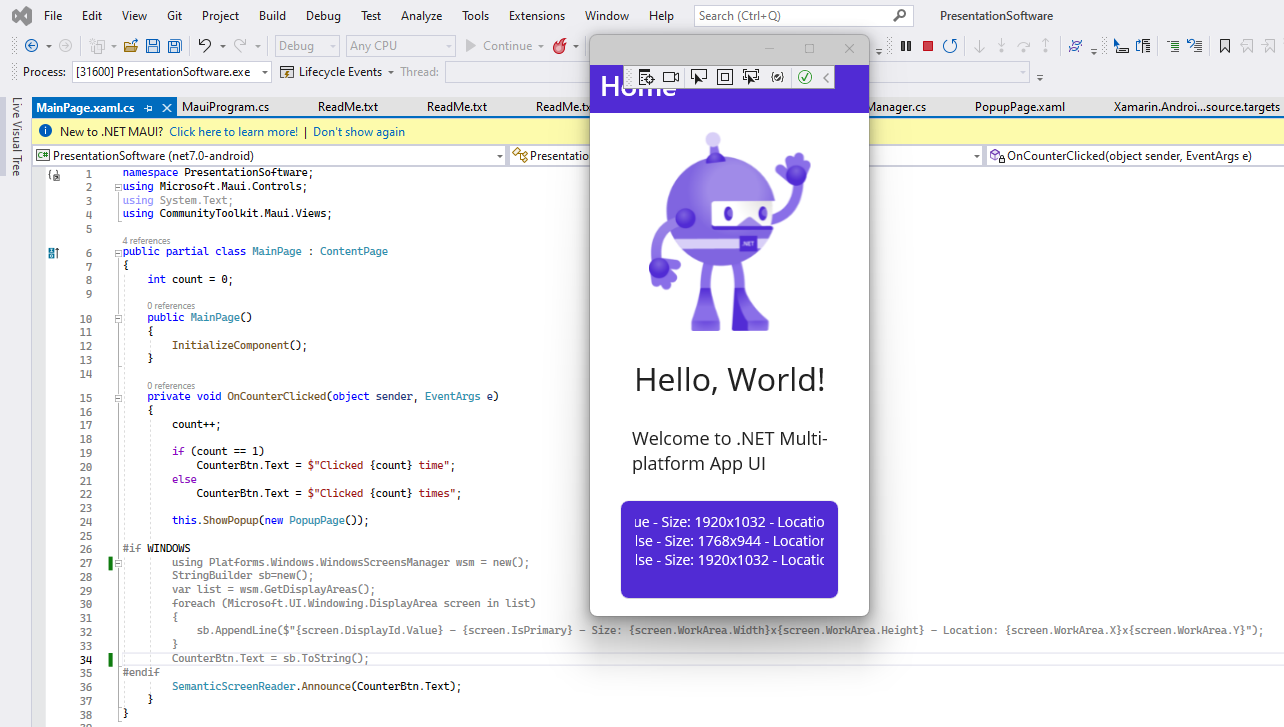Expand the Lifecycle Events dropdown
Viewport: 1284px width, 727px height.
tap(390, 72)
